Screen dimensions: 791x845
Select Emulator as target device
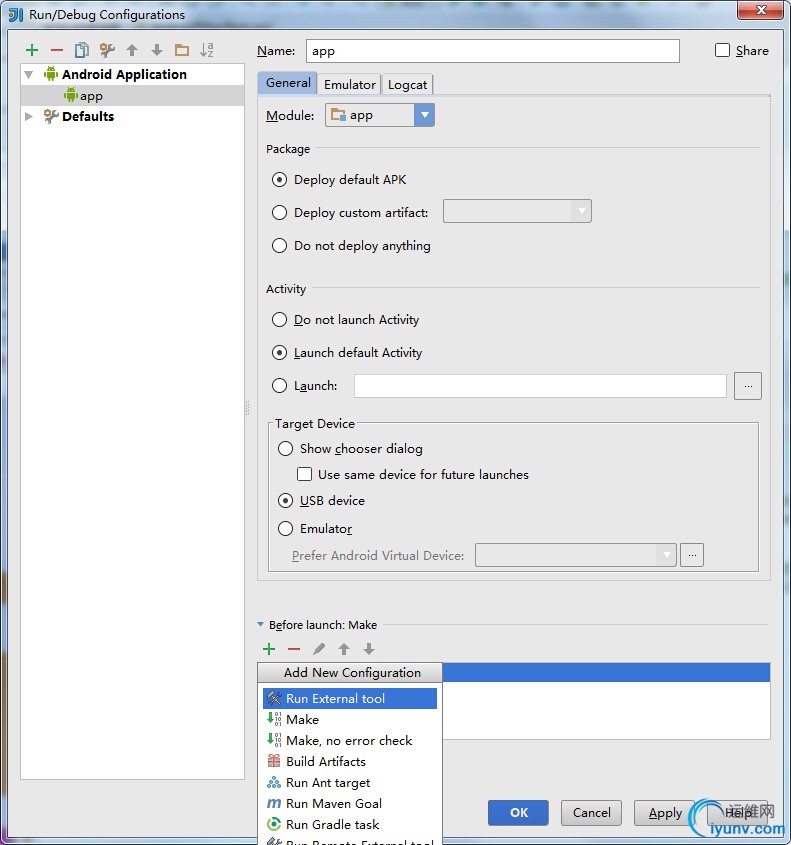click(285, 528)
